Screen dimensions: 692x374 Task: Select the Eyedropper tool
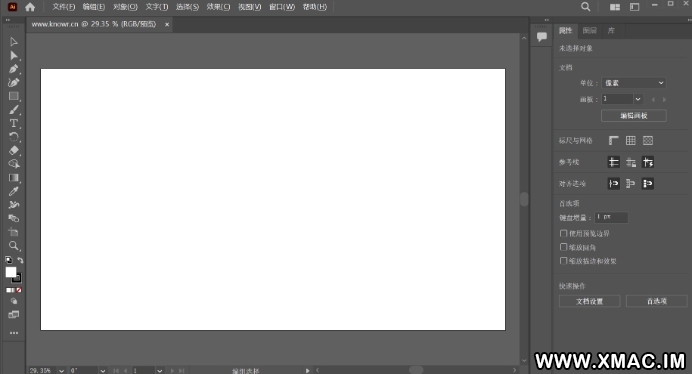click(x=14, y=191)
